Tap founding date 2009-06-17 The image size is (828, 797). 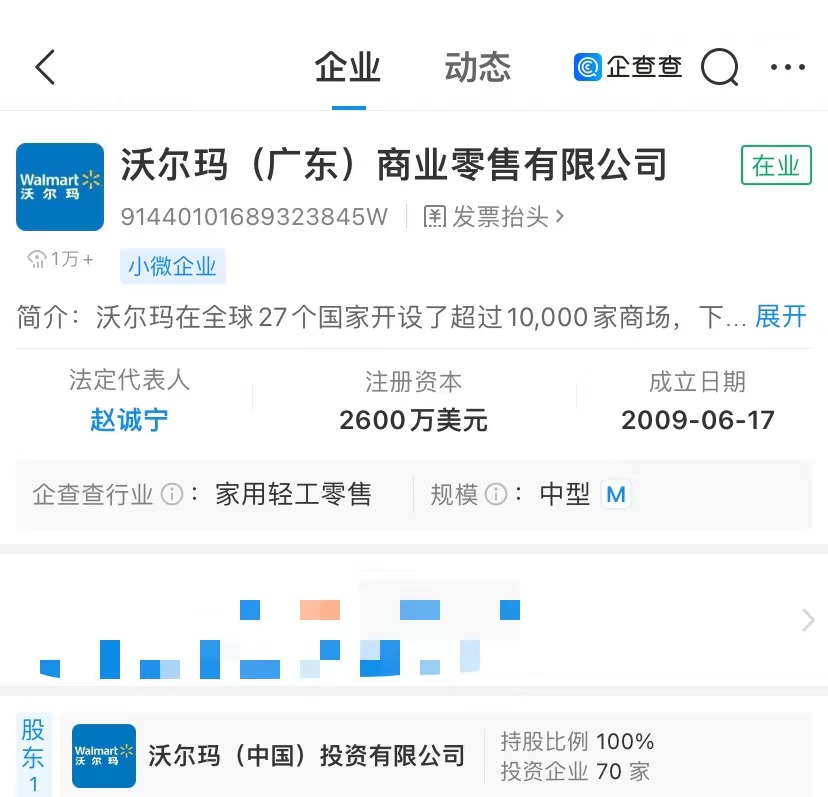point(698,420)
